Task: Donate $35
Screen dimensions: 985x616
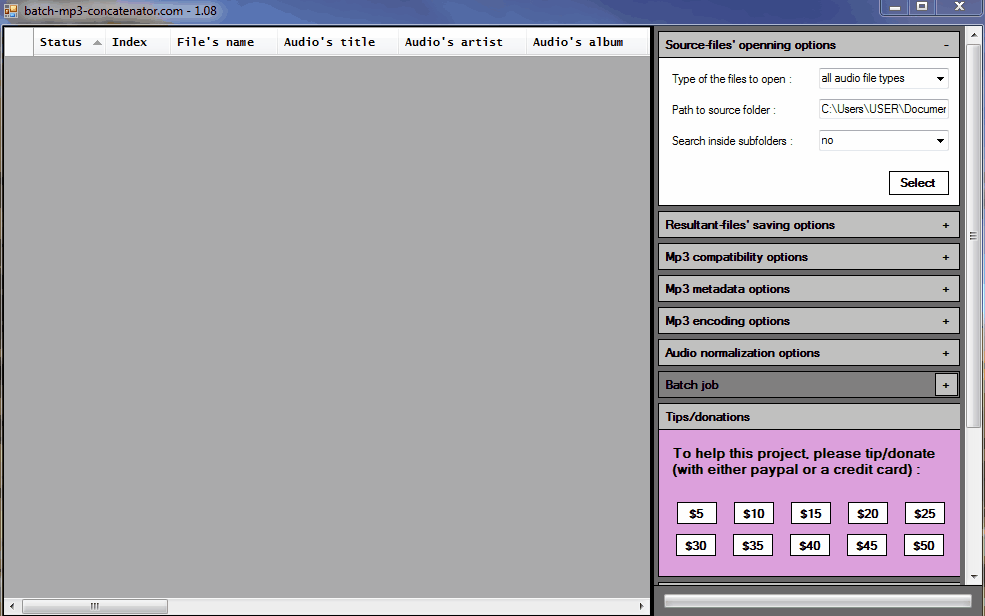Action: (x=753, y=546)
